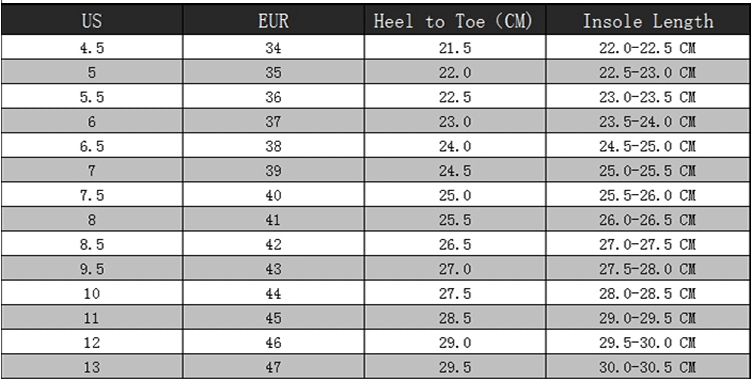This screenshot has height=388, width=753.
Task: Select US size 6.5 cell
Action: click(92, 146)
